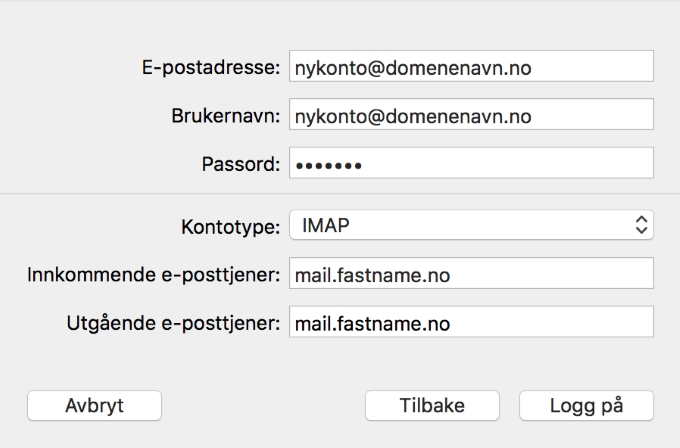Focus the Brukernavn text field
The image size is (680, 448).
(x=471, y=114)
